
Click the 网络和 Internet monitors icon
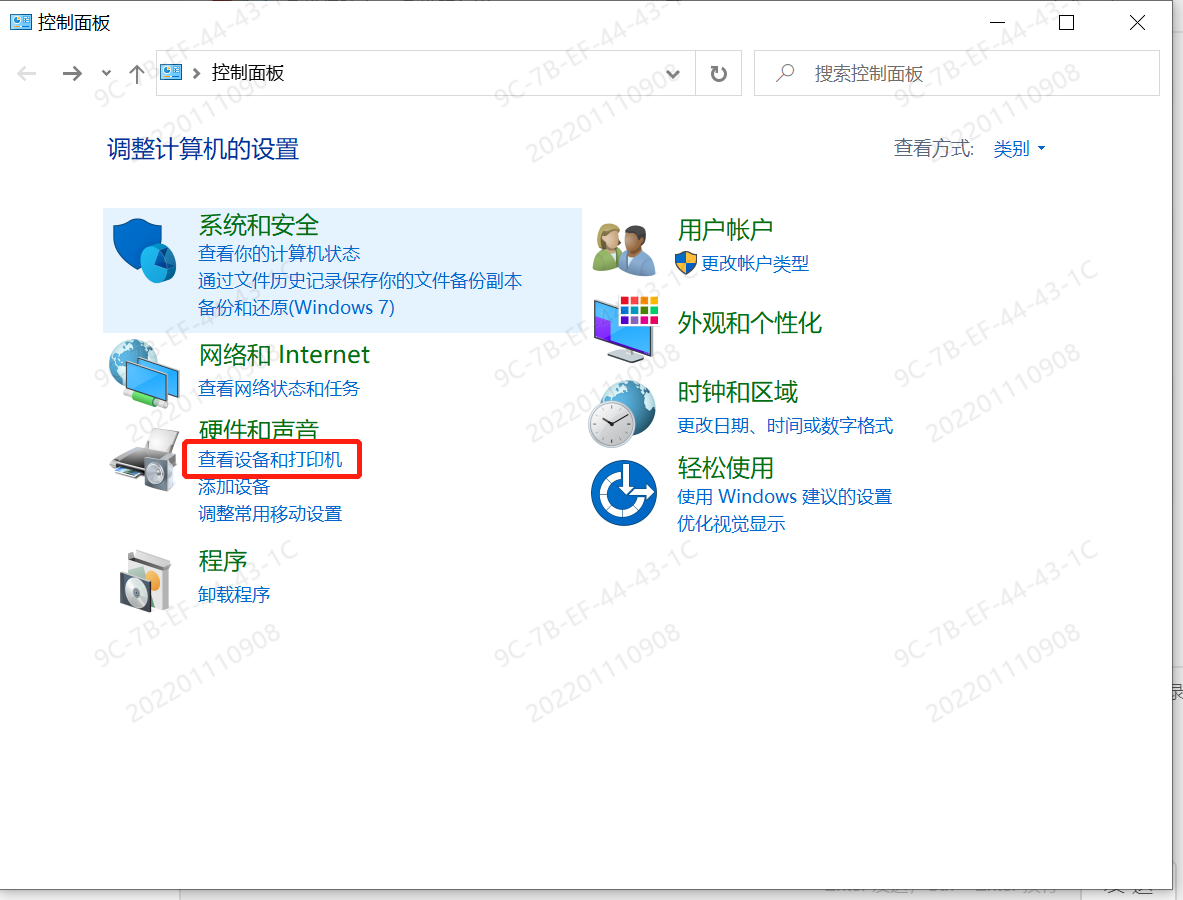(x=144, y=375)
